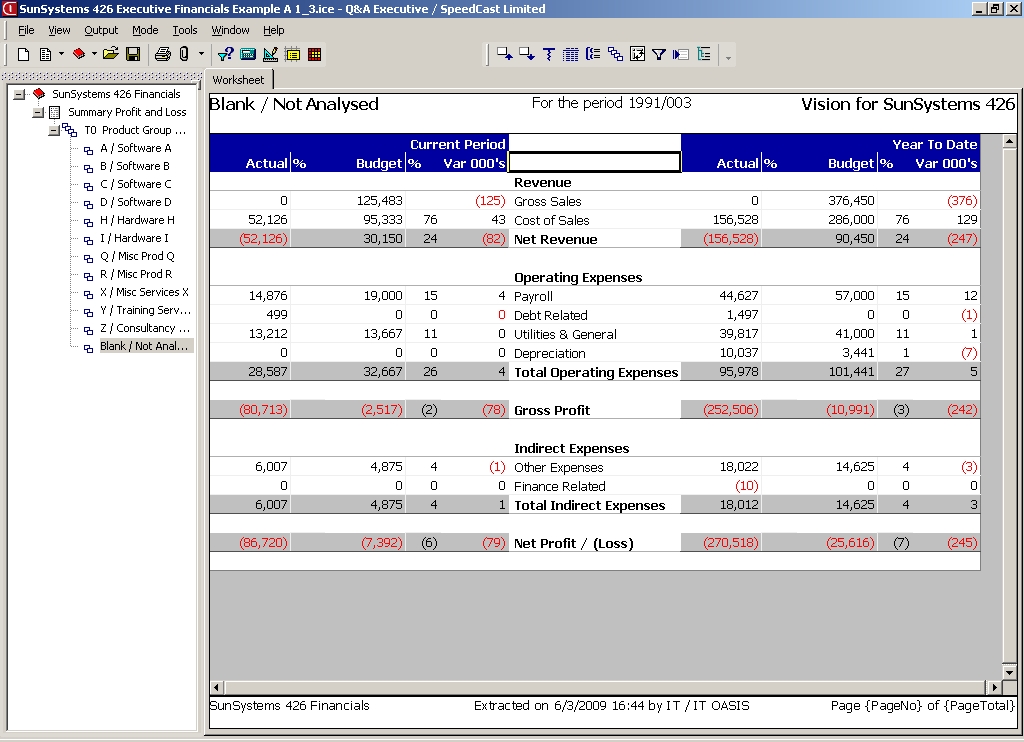Click the blank new document icon
This screenshot has height=742, width=1024.
(x=24, y=54)
